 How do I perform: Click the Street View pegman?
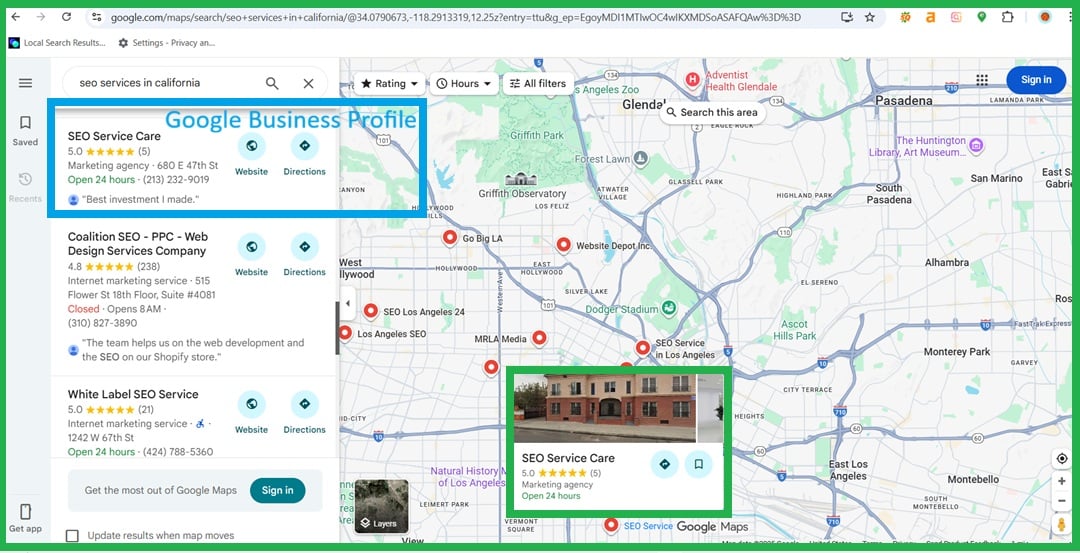click(x=1061, y=525)
